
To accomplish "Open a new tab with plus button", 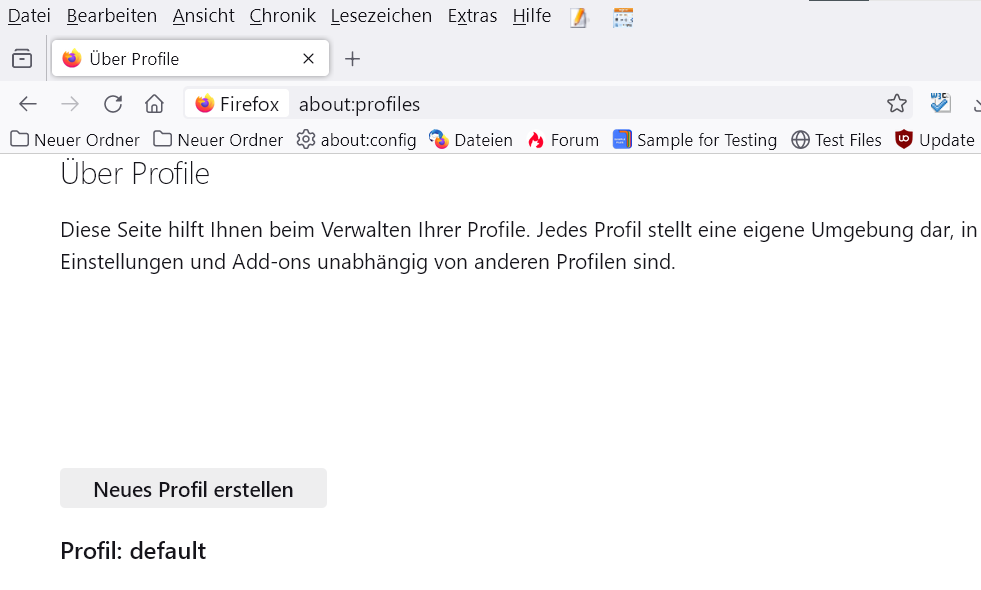I will tap(352, 59).
